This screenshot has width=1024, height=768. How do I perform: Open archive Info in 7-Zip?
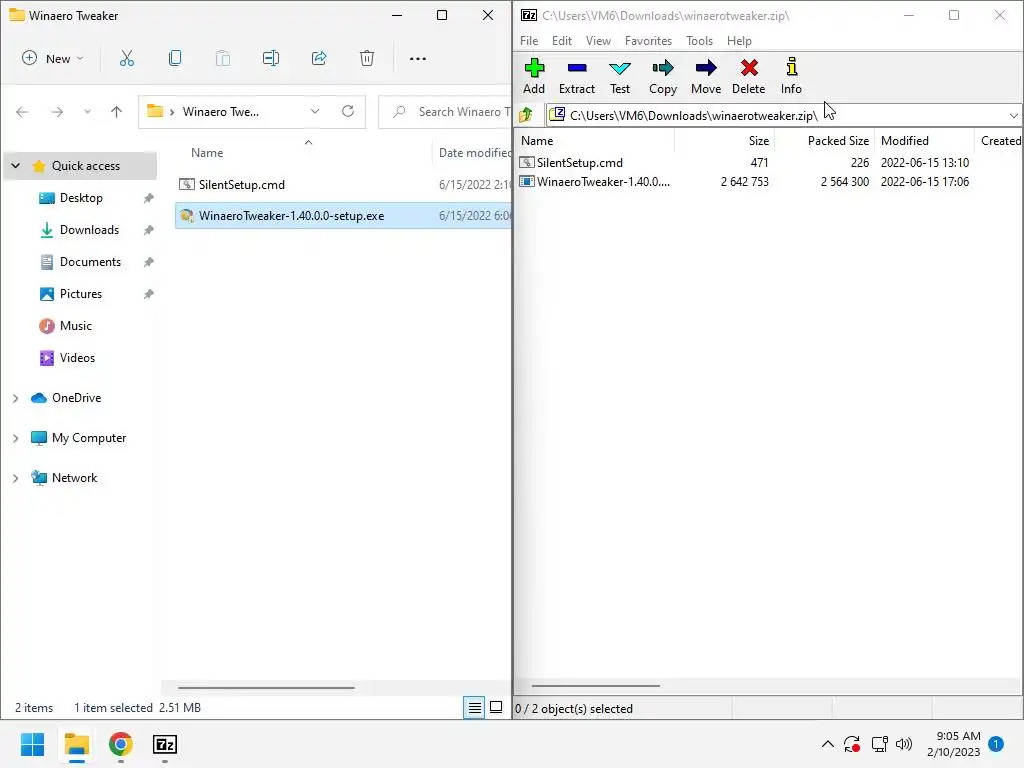(x=791, y=76)
